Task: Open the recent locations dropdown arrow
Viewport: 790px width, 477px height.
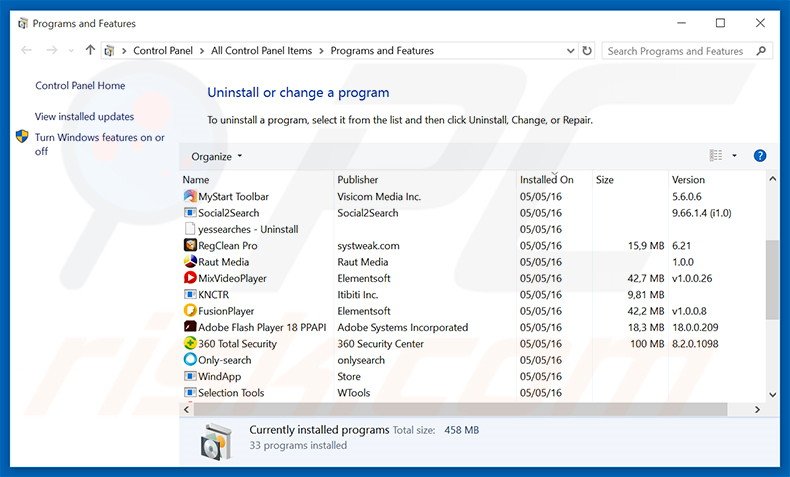Action: click(71, 51)
